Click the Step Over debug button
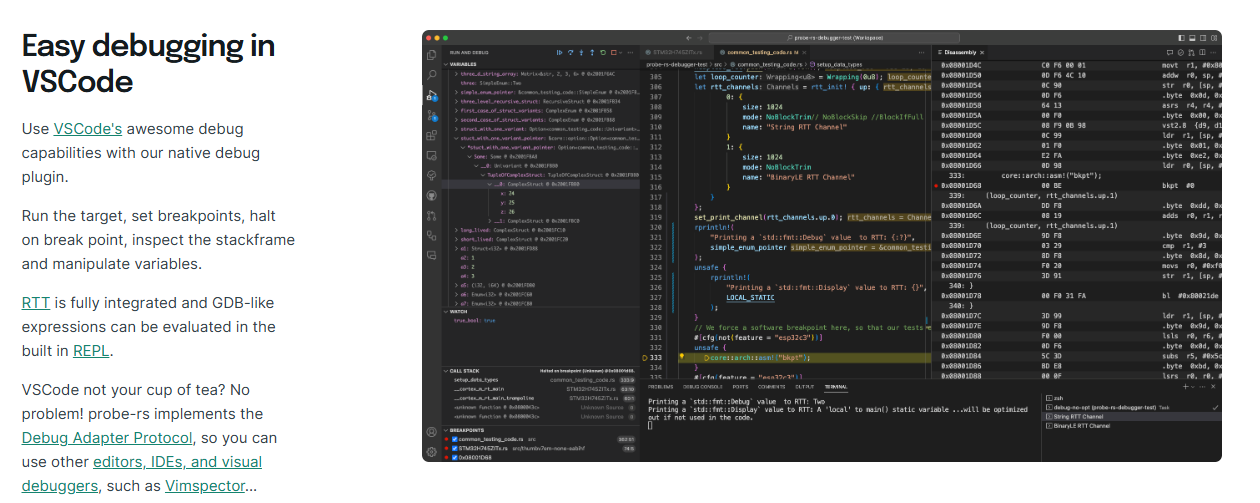Viewport: 1260px width, 503px height. (x=571, y=52)
